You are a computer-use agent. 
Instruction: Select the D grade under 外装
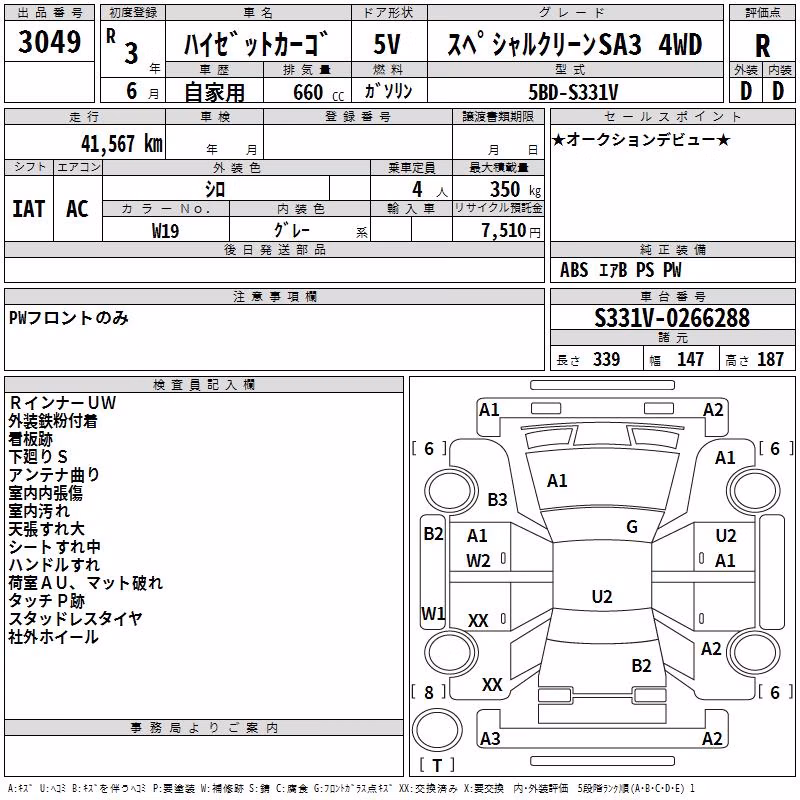coord(746,91)
